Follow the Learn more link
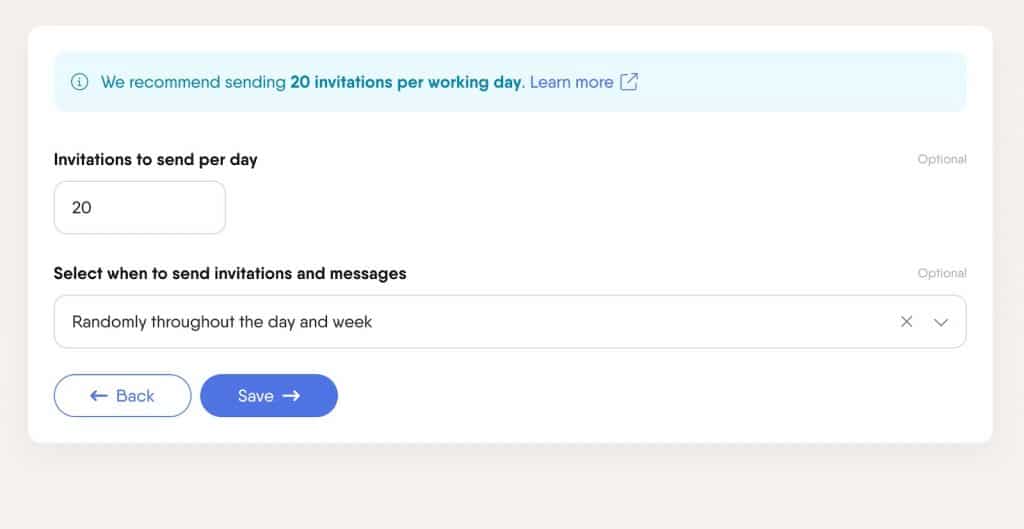 571,82
